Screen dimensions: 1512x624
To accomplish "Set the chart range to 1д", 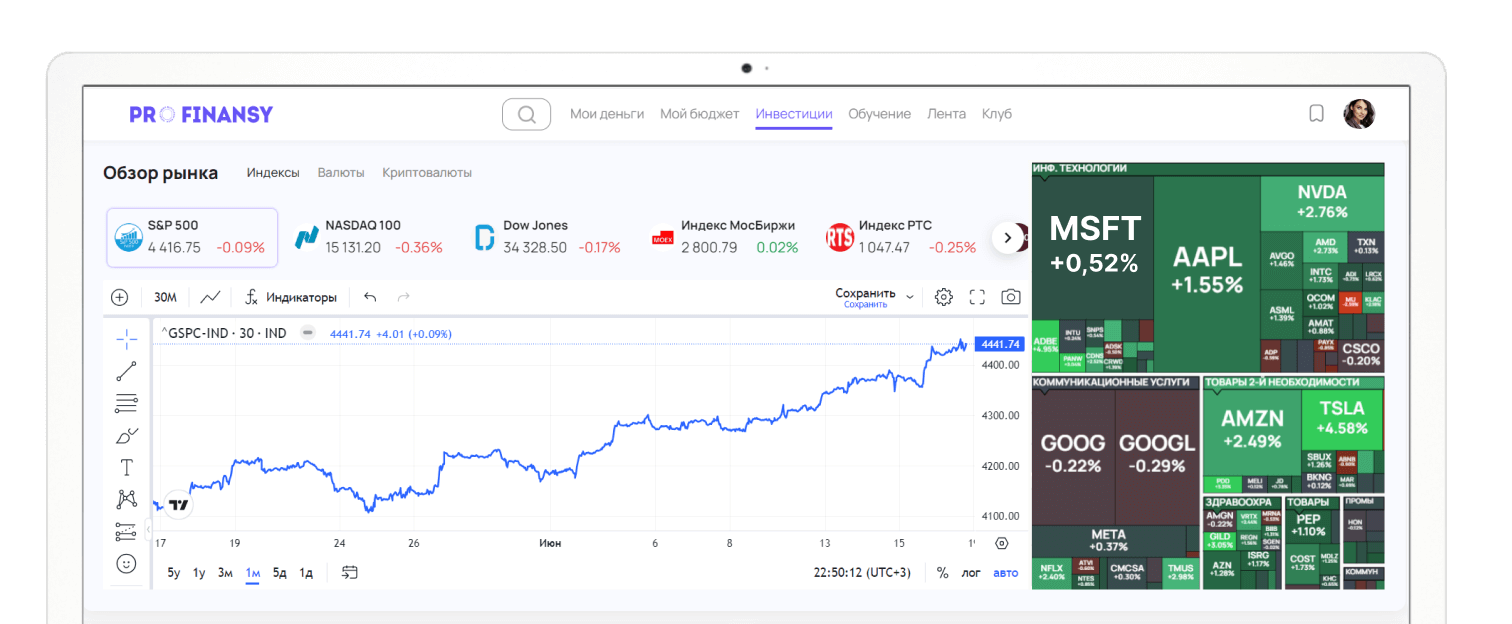I will click(x=306, y=573).
